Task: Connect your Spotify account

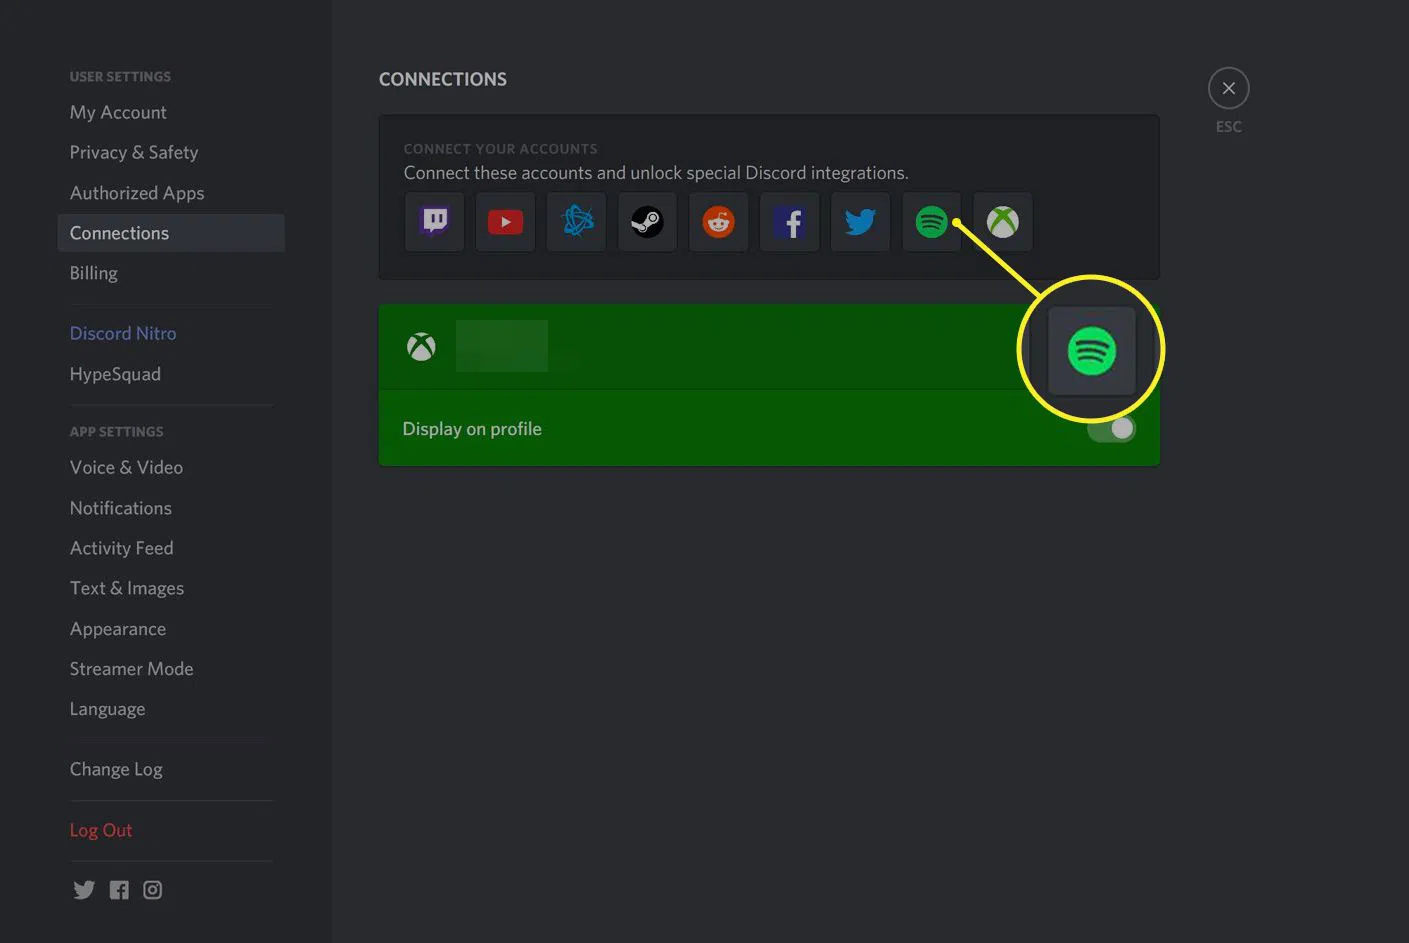Action: pos(931,221)
